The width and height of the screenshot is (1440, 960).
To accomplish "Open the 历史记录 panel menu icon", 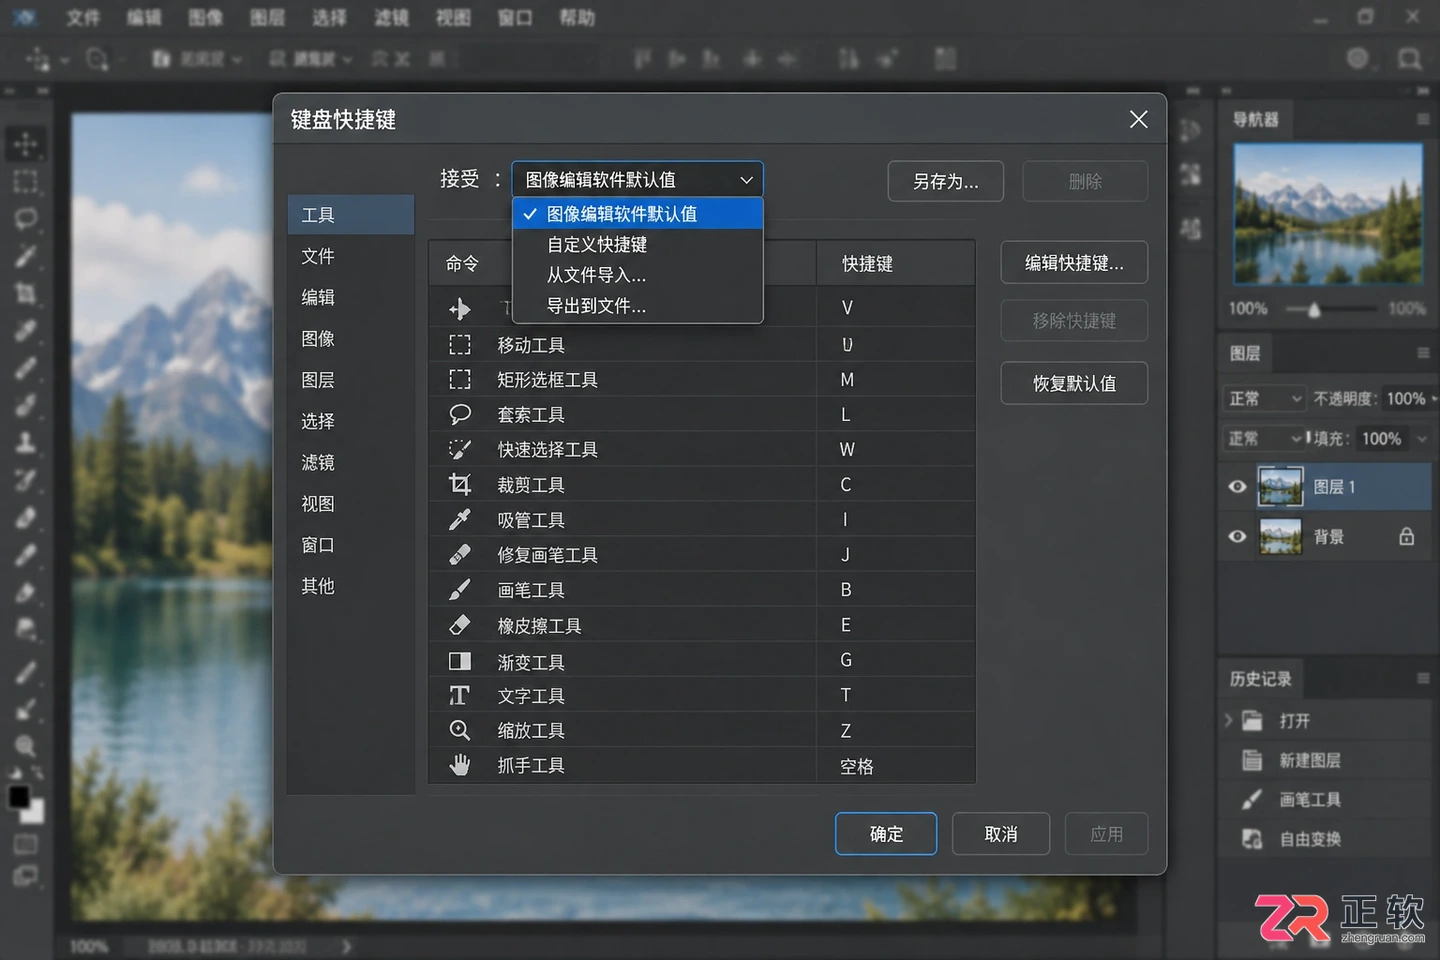I will (1423, 678).
